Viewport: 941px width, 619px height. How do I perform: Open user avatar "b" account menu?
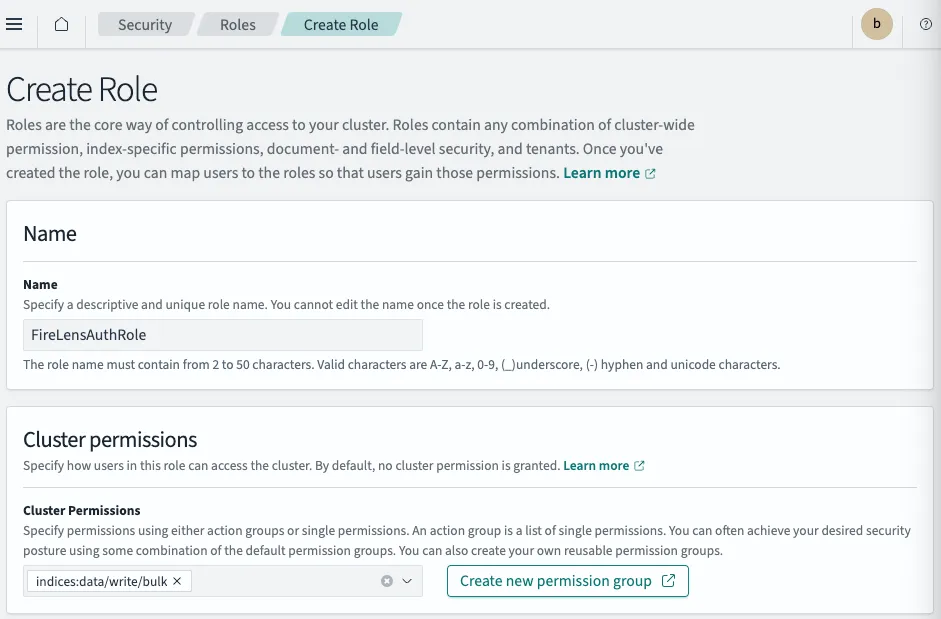point(877,24)
